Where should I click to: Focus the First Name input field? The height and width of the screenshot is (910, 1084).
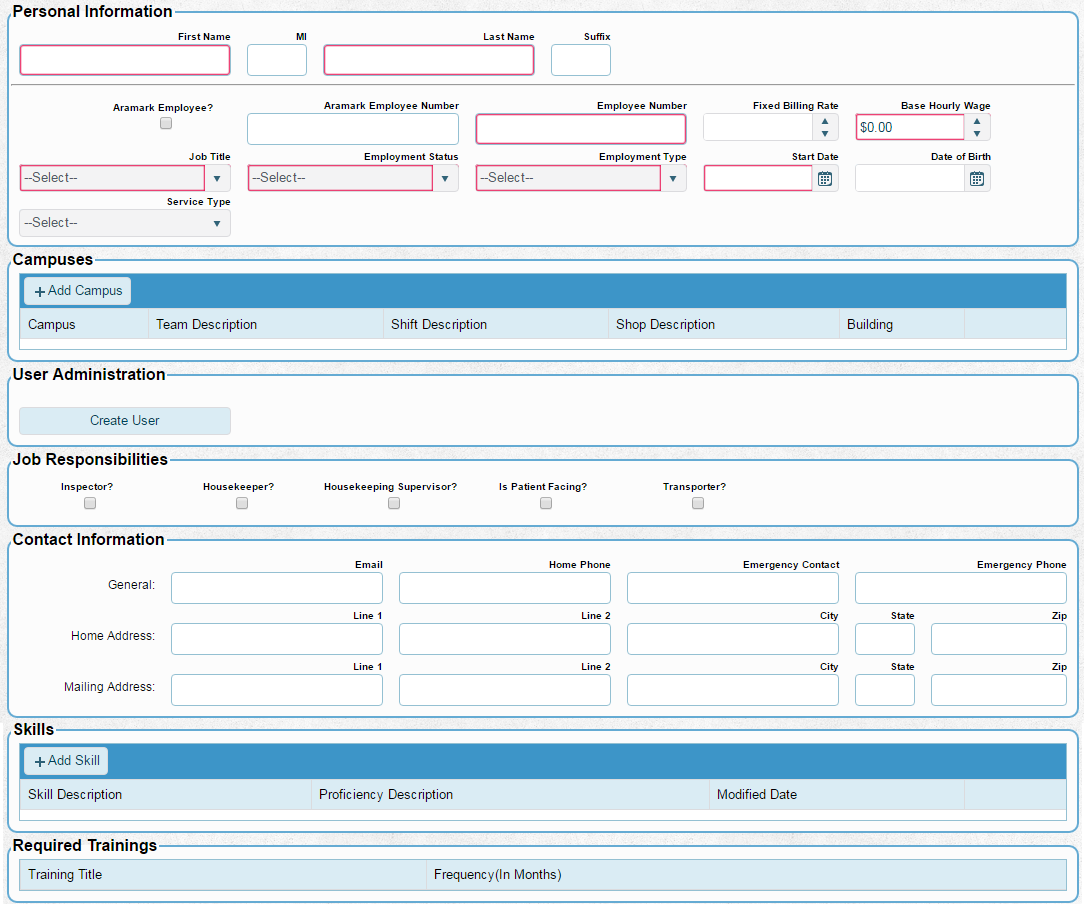pos(125,60)
